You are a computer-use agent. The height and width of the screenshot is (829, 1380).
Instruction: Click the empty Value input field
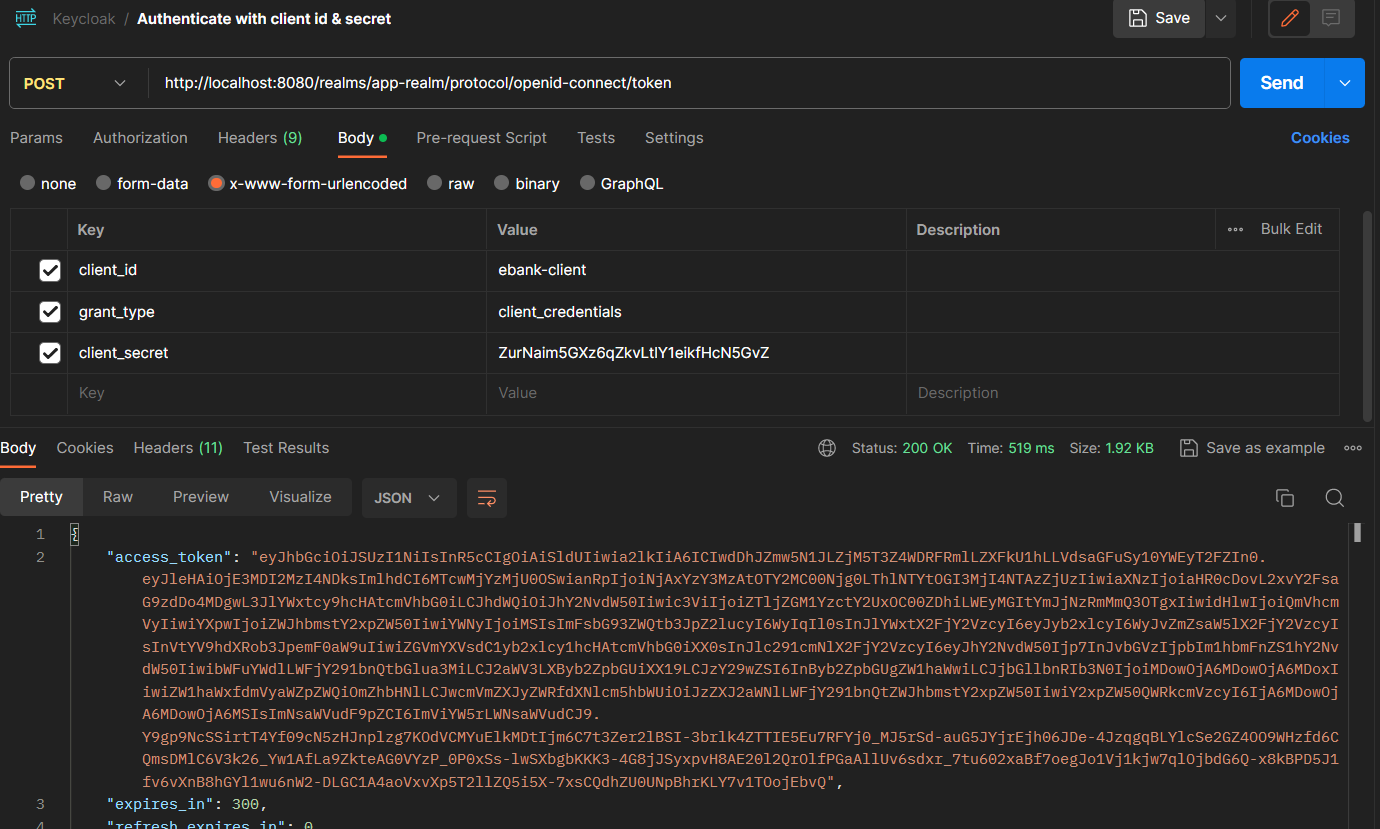[696, 393]
